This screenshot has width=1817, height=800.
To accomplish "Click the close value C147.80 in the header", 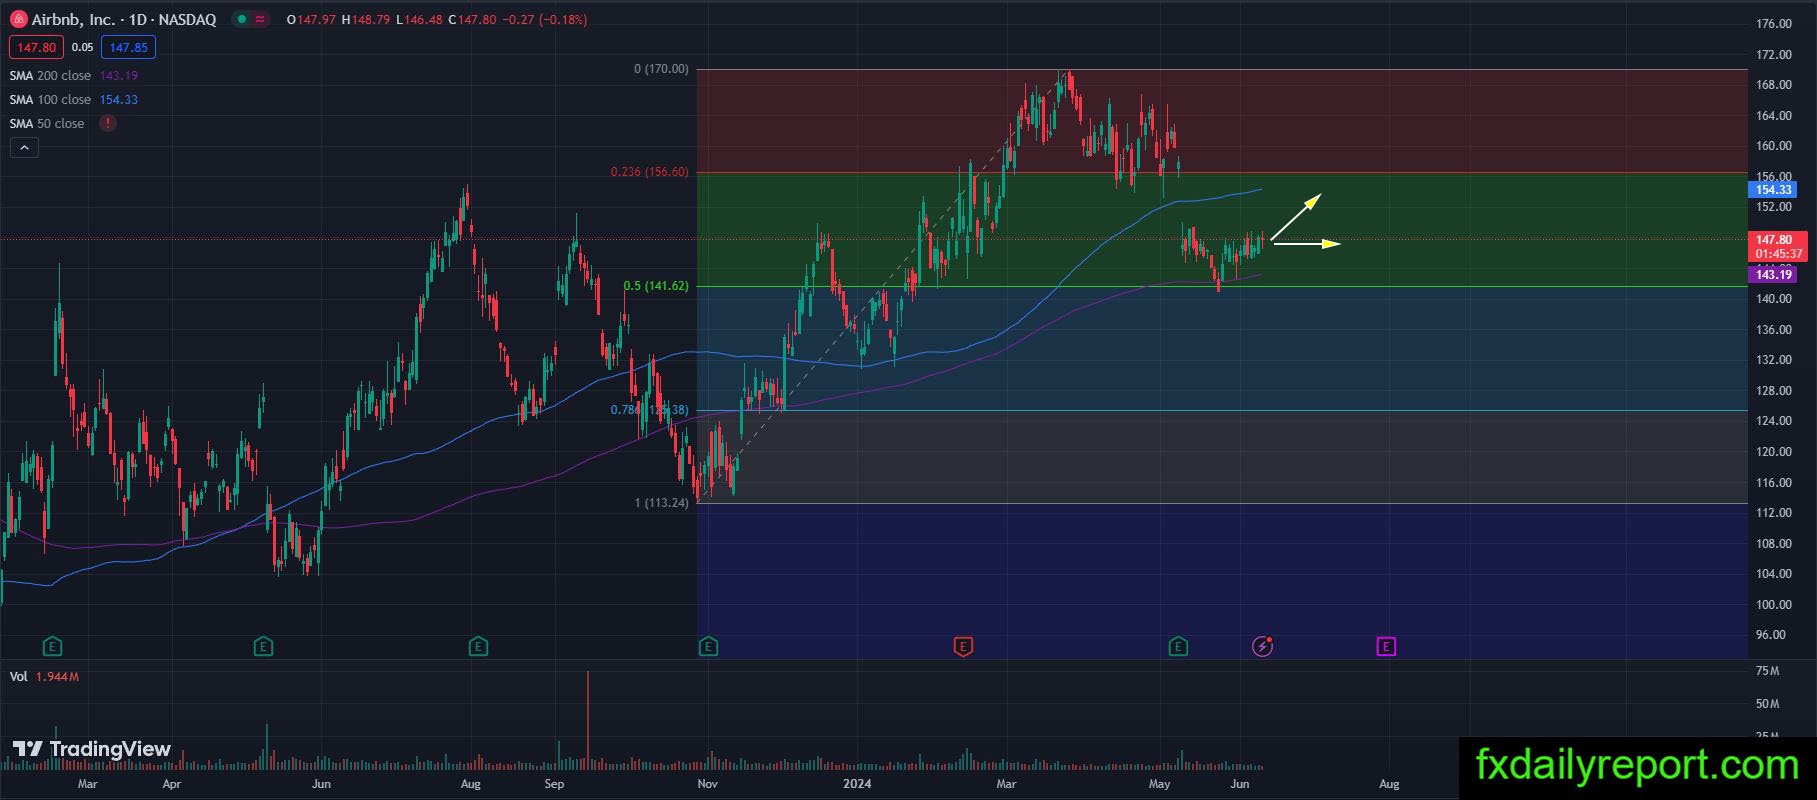I will click(x=473, y=20).
